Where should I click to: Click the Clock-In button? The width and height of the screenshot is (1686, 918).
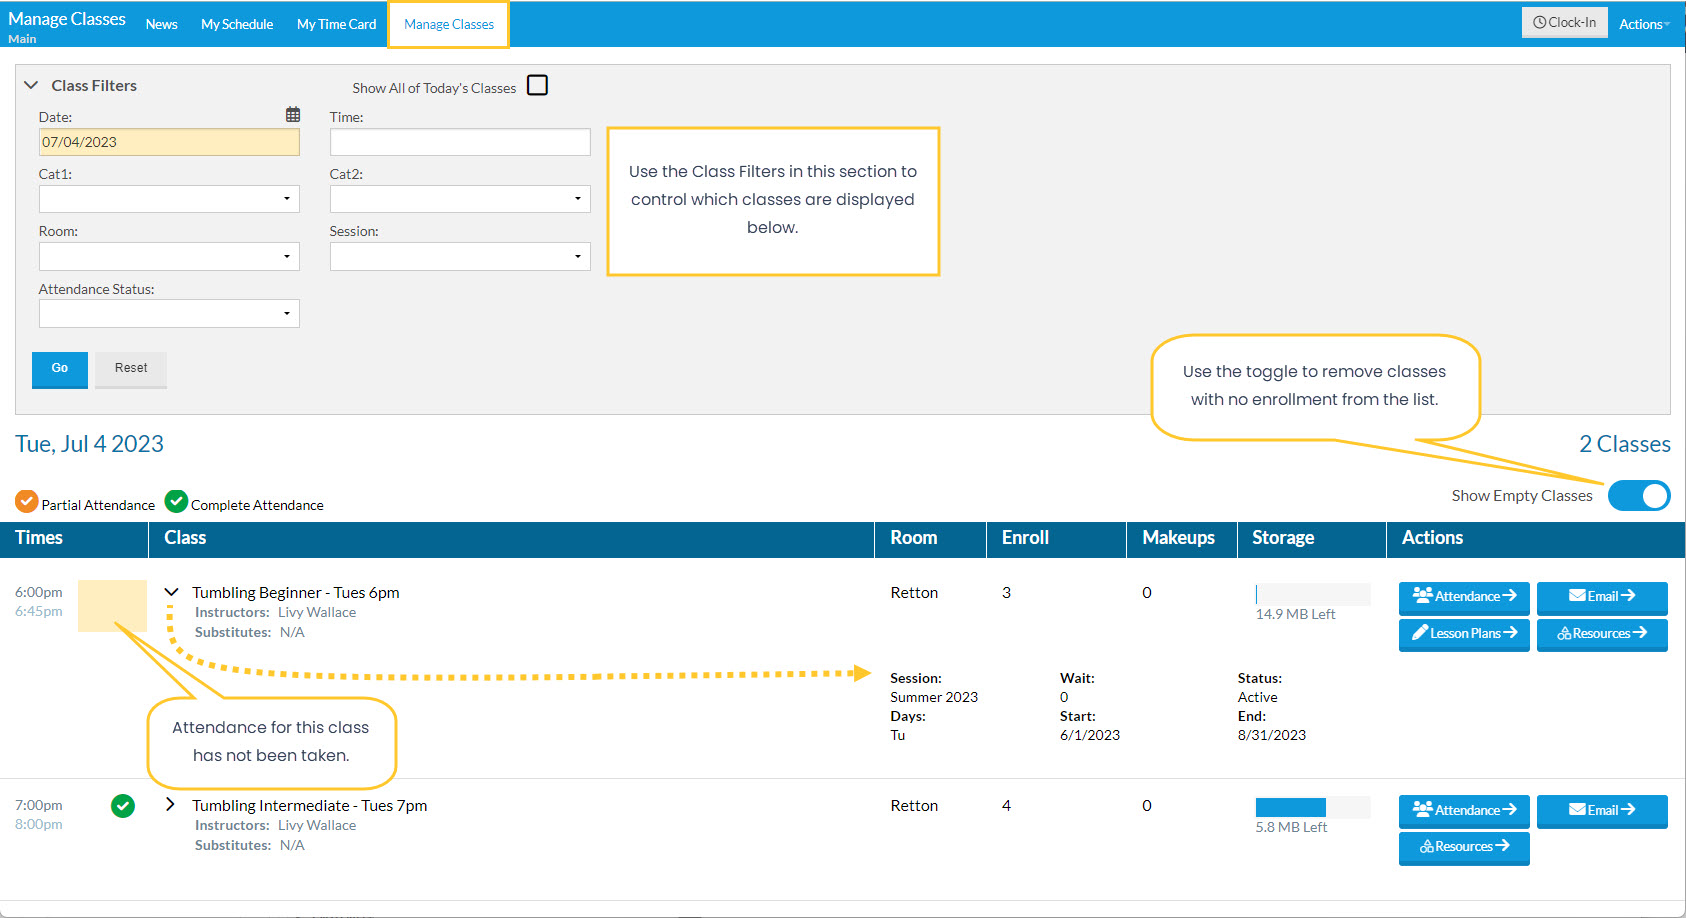(1565, 22)
